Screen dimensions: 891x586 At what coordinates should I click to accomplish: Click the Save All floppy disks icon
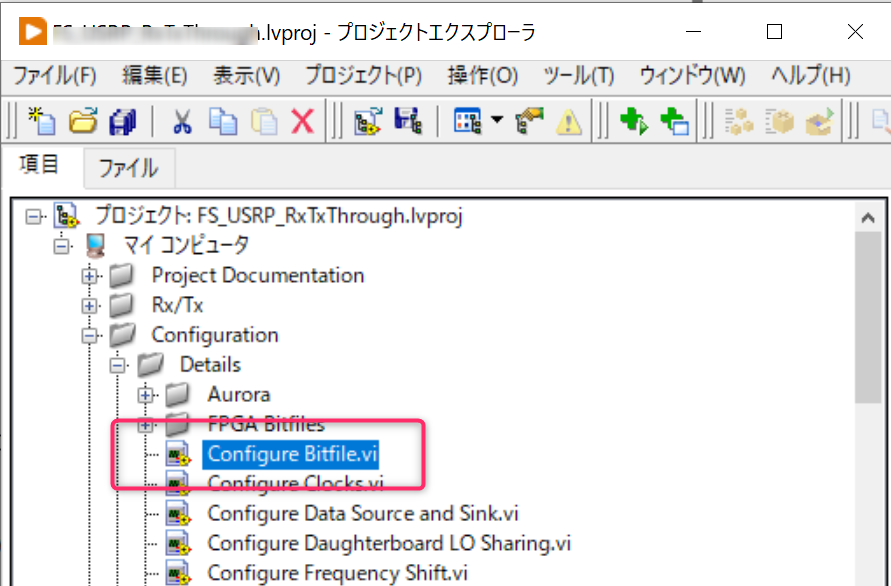pos(123,121)
